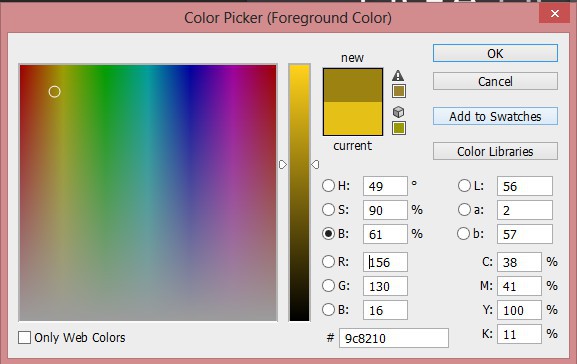
Task: Select the B blue radio button
Action: click(x=328, y=310)
